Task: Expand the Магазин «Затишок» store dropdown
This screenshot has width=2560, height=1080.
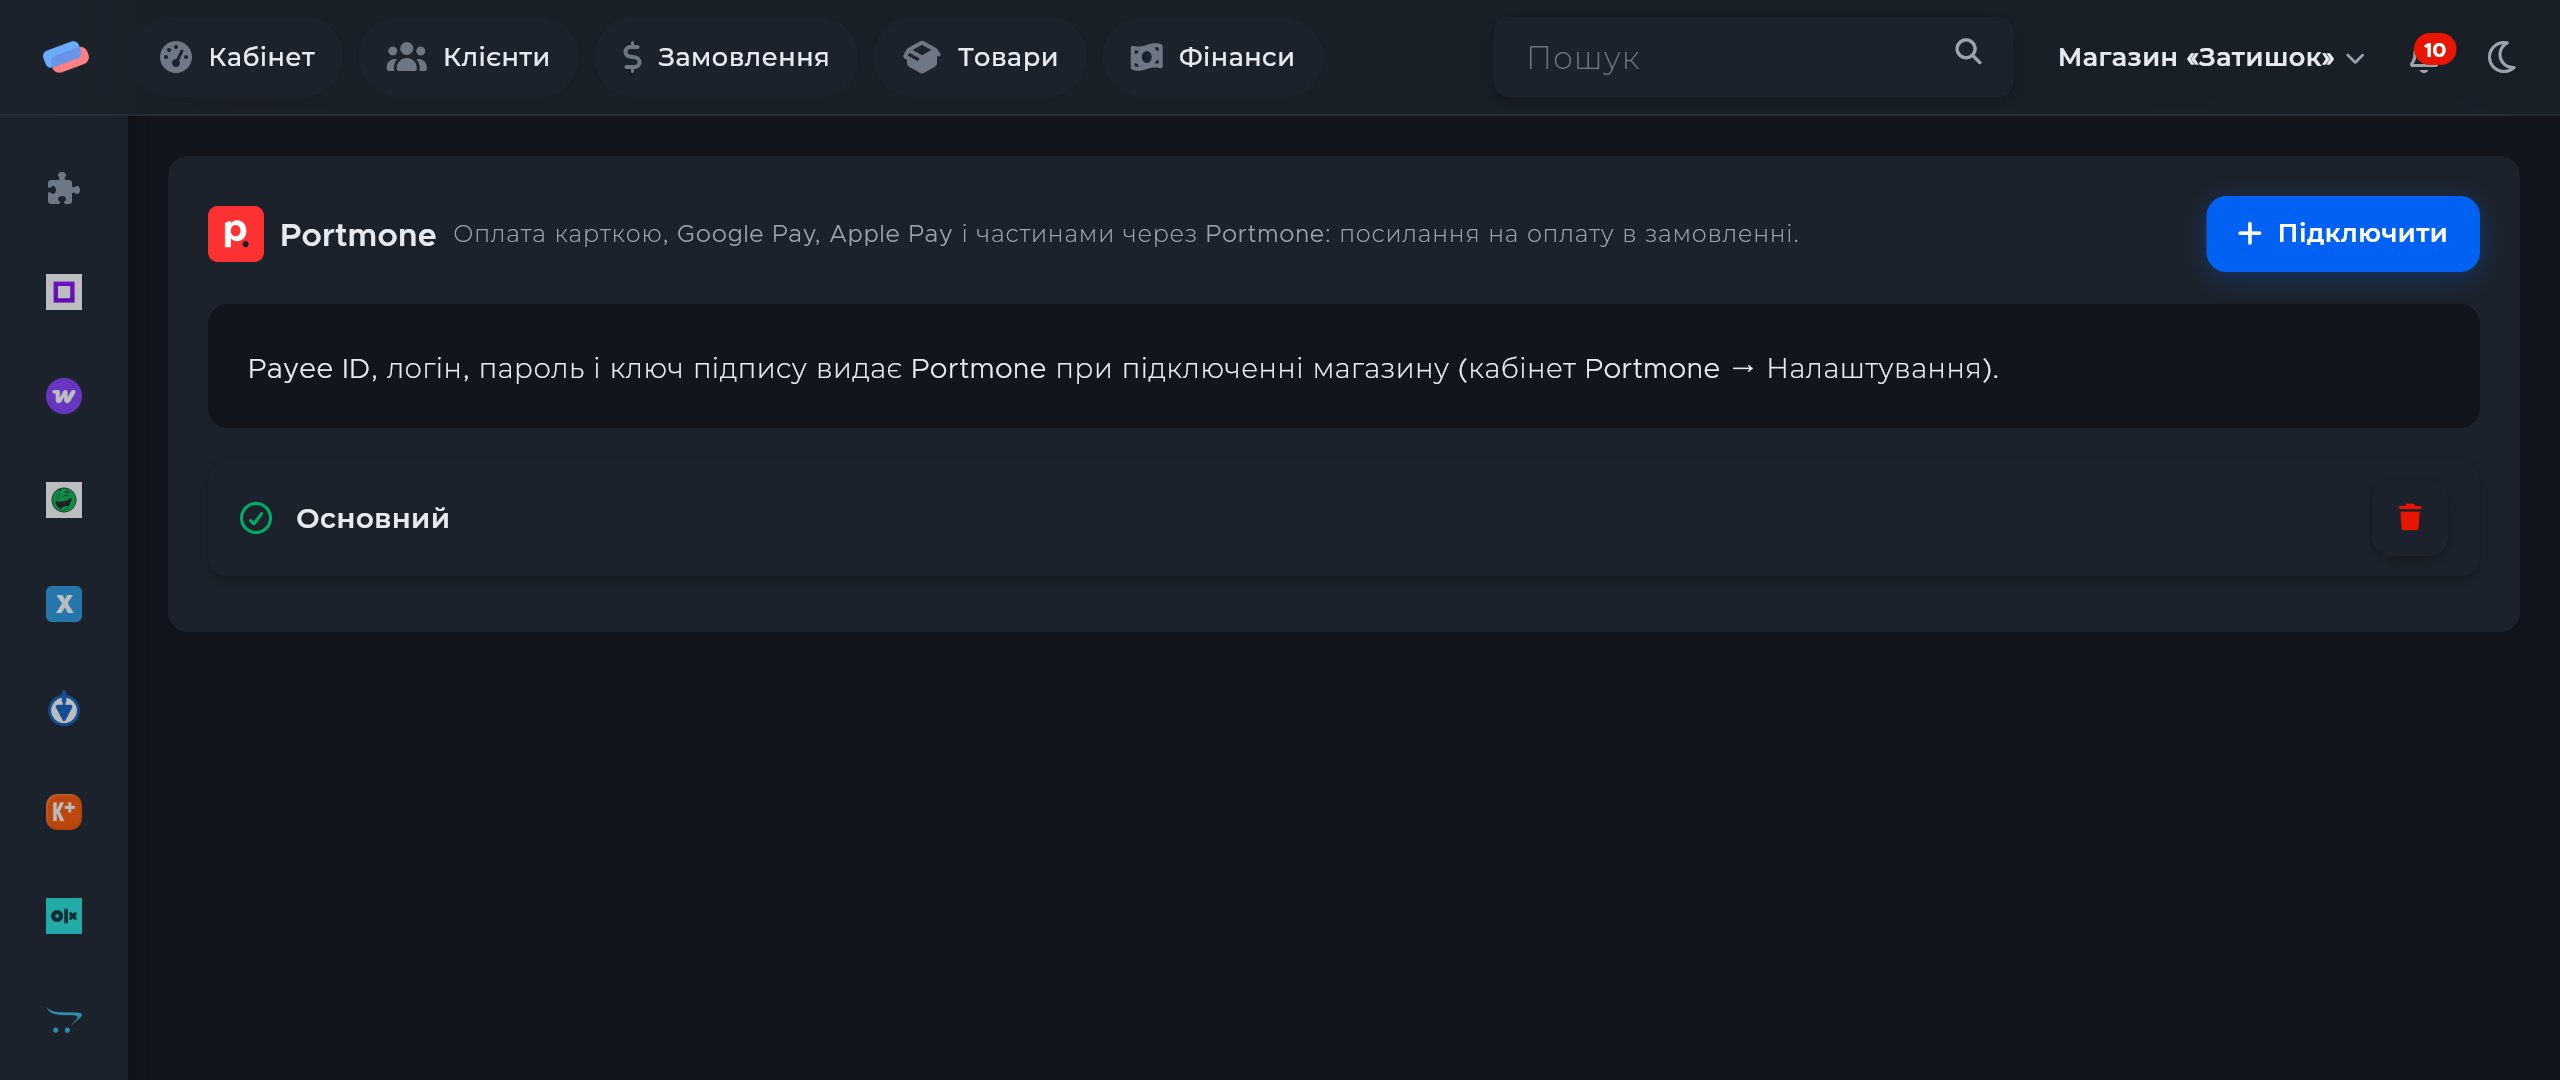Action: click(2210, 57)
